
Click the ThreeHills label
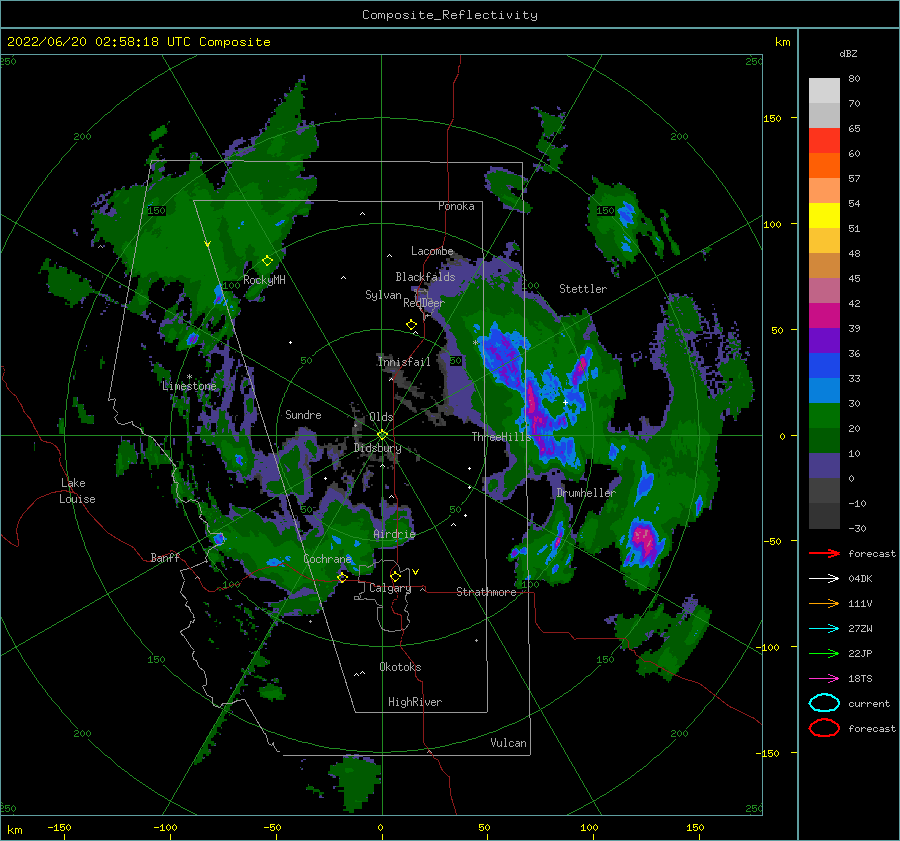(x=502, y=437)
